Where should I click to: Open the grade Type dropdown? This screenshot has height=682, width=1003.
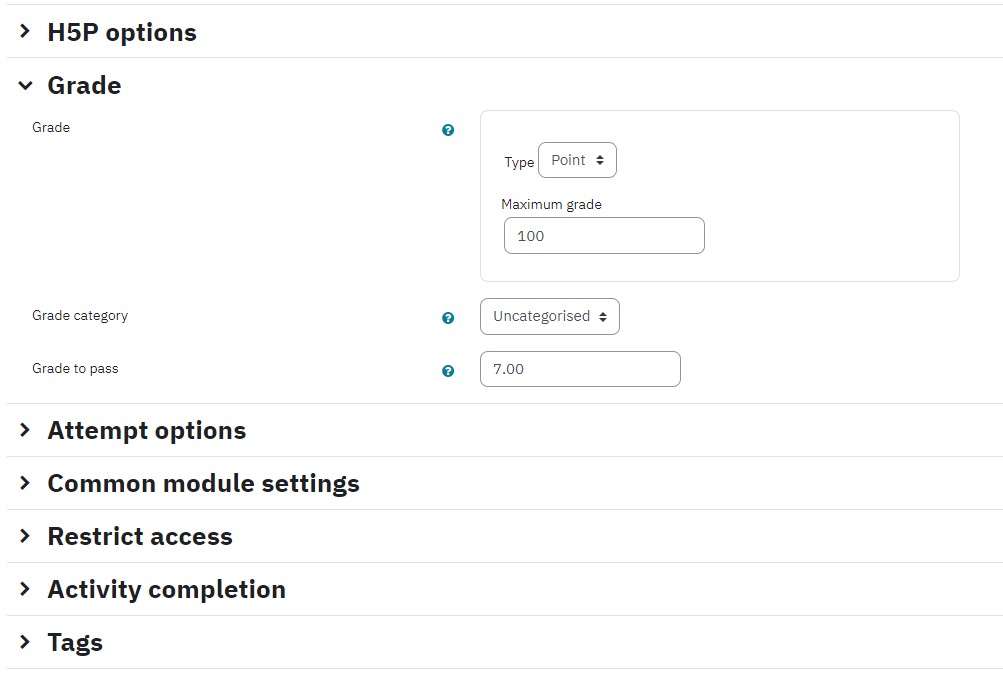point(577,160)
